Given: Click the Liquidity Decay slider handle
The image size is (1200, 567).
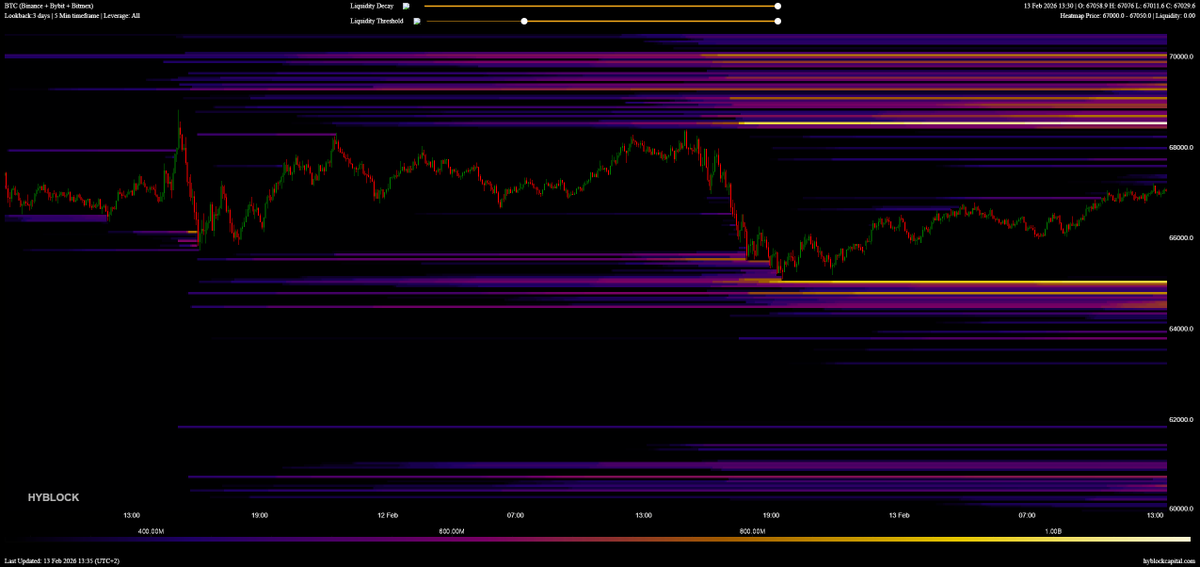Looking at the screenshot, I should (778, 6).
